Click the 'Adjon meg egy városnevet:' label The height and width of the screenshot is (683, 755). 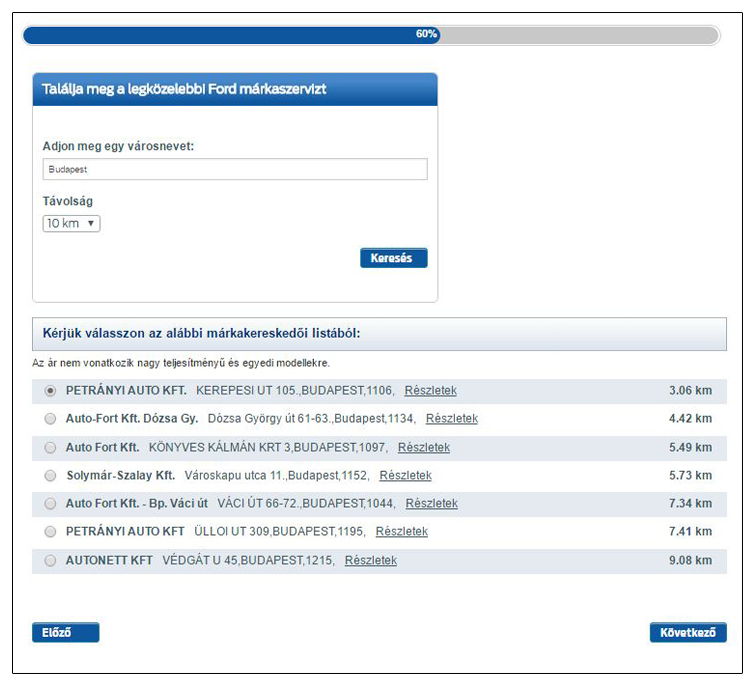coord(118,146)
